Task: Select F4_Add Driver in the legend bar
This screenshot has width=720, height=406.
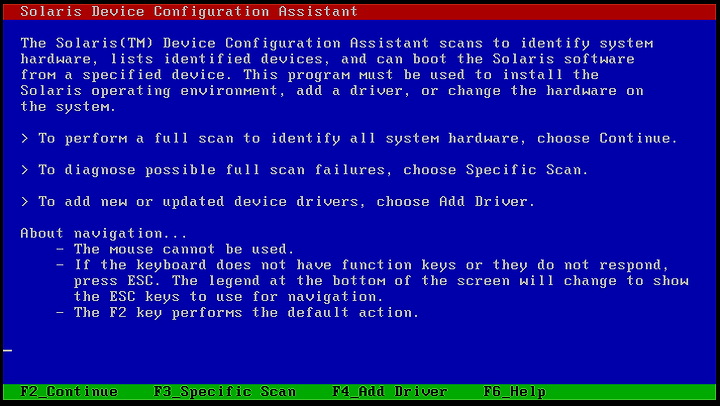Action: 389,392
